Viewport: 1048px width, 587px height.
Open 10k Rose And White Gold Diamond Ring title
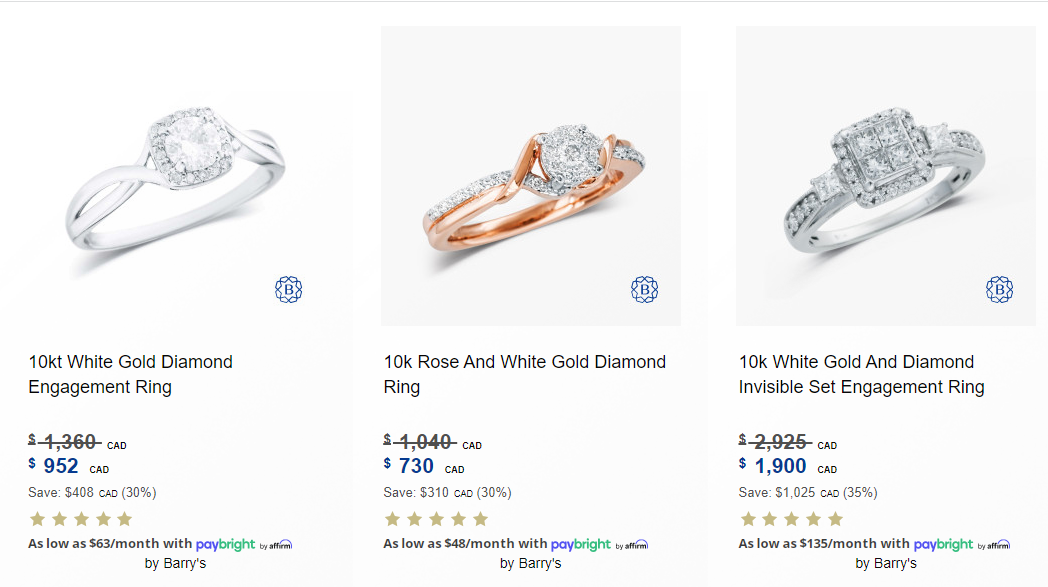click(x=525, y=374)
